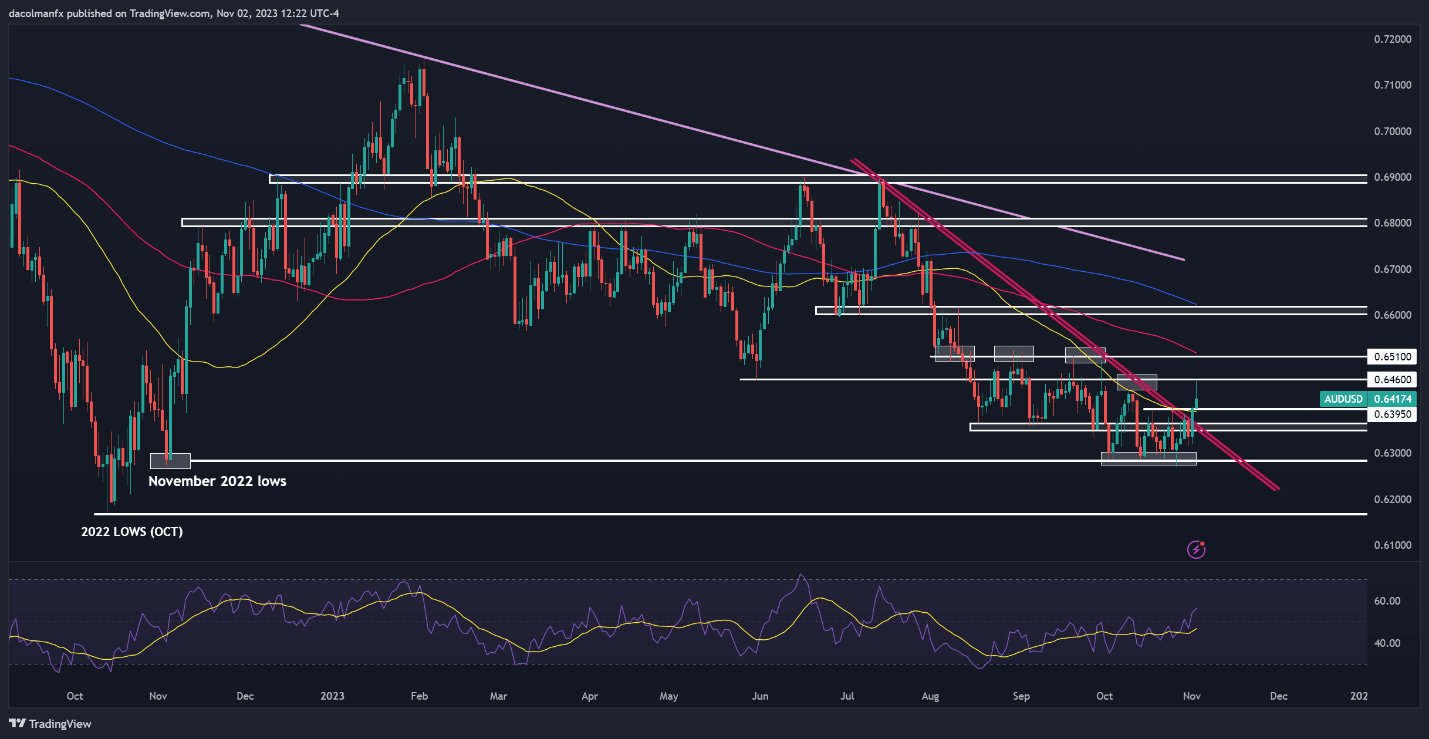Click the purple lightning bolt icon
Image resolution: width=1429 pixels, height=739 pixels.
point(1196,549)
